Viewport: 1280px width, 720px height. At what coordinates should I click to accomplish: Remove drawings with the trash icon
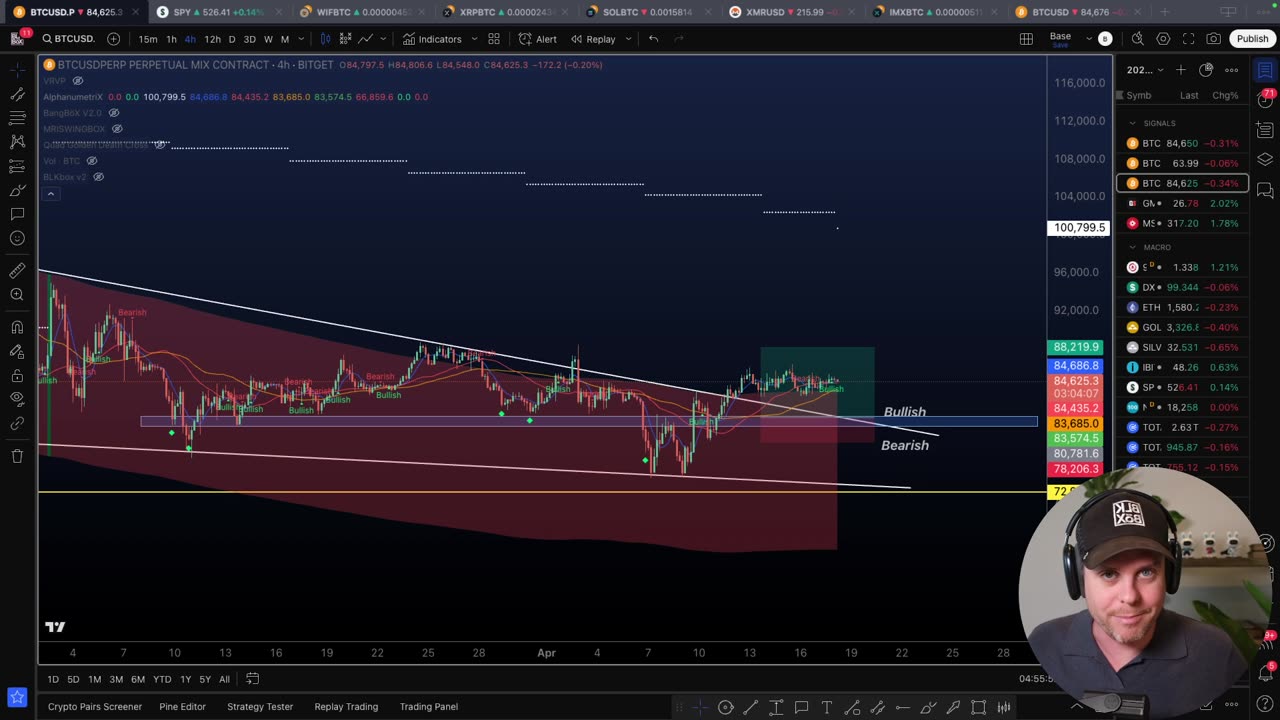pyautogui.click(x=17, y=456)
